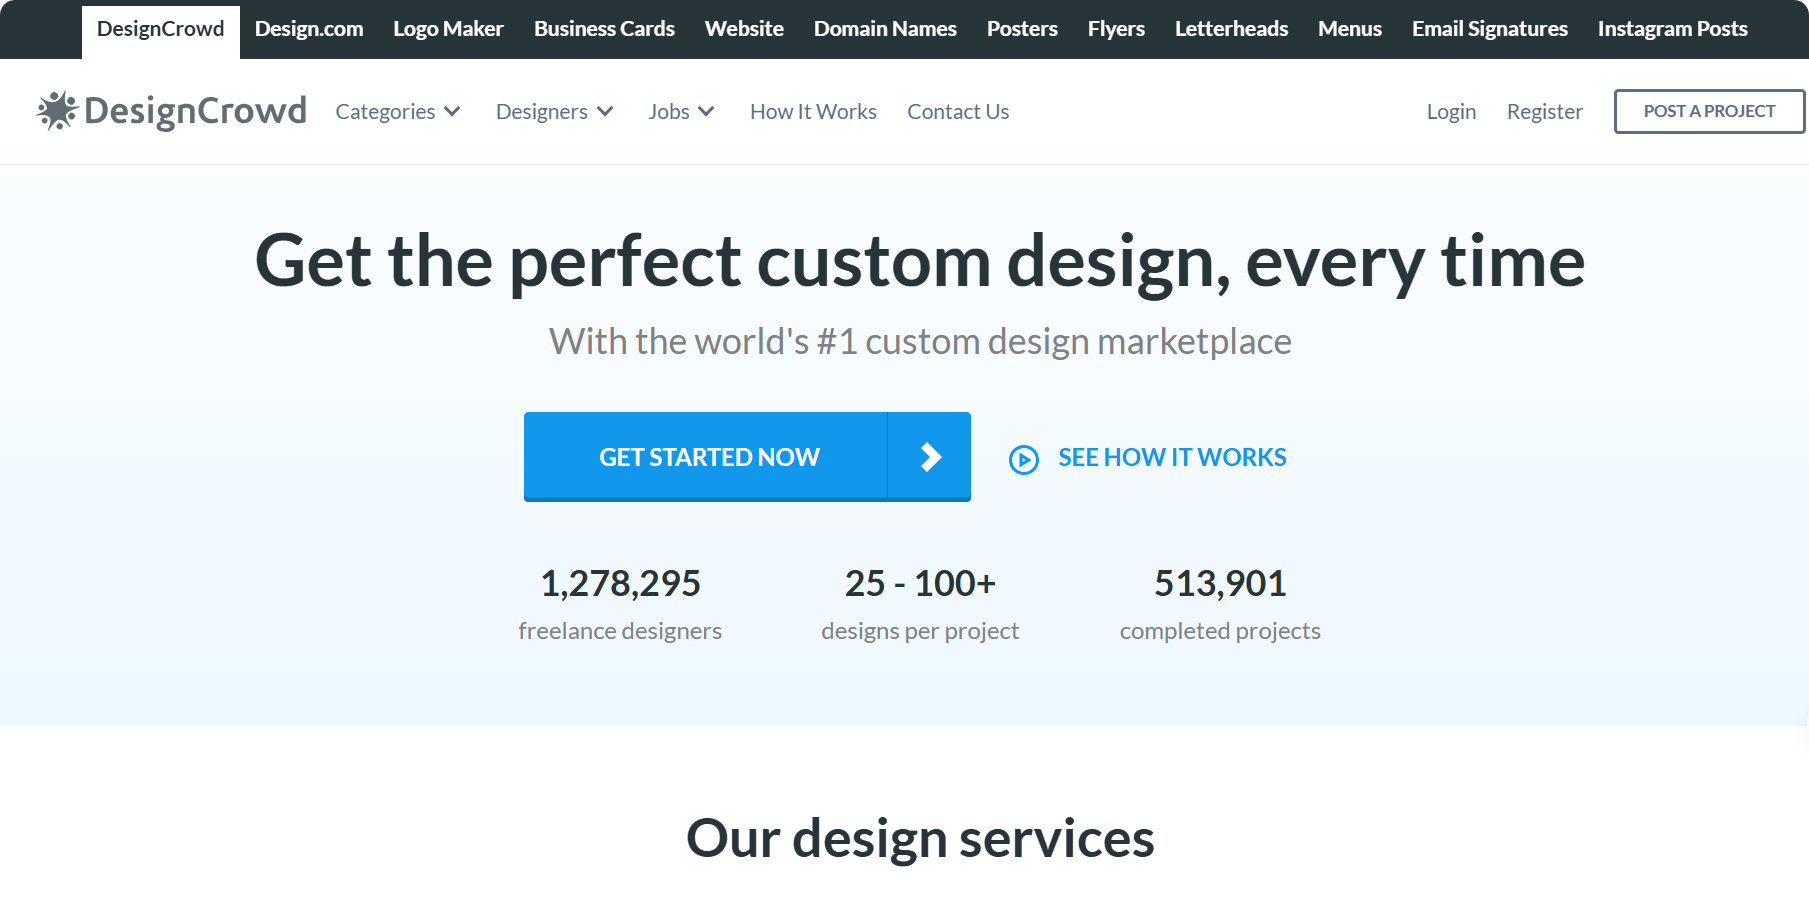Open the Letterheads tab
Viewport: 1809px width, 920px height.
pyautogui.click(x=1231, y=29)
